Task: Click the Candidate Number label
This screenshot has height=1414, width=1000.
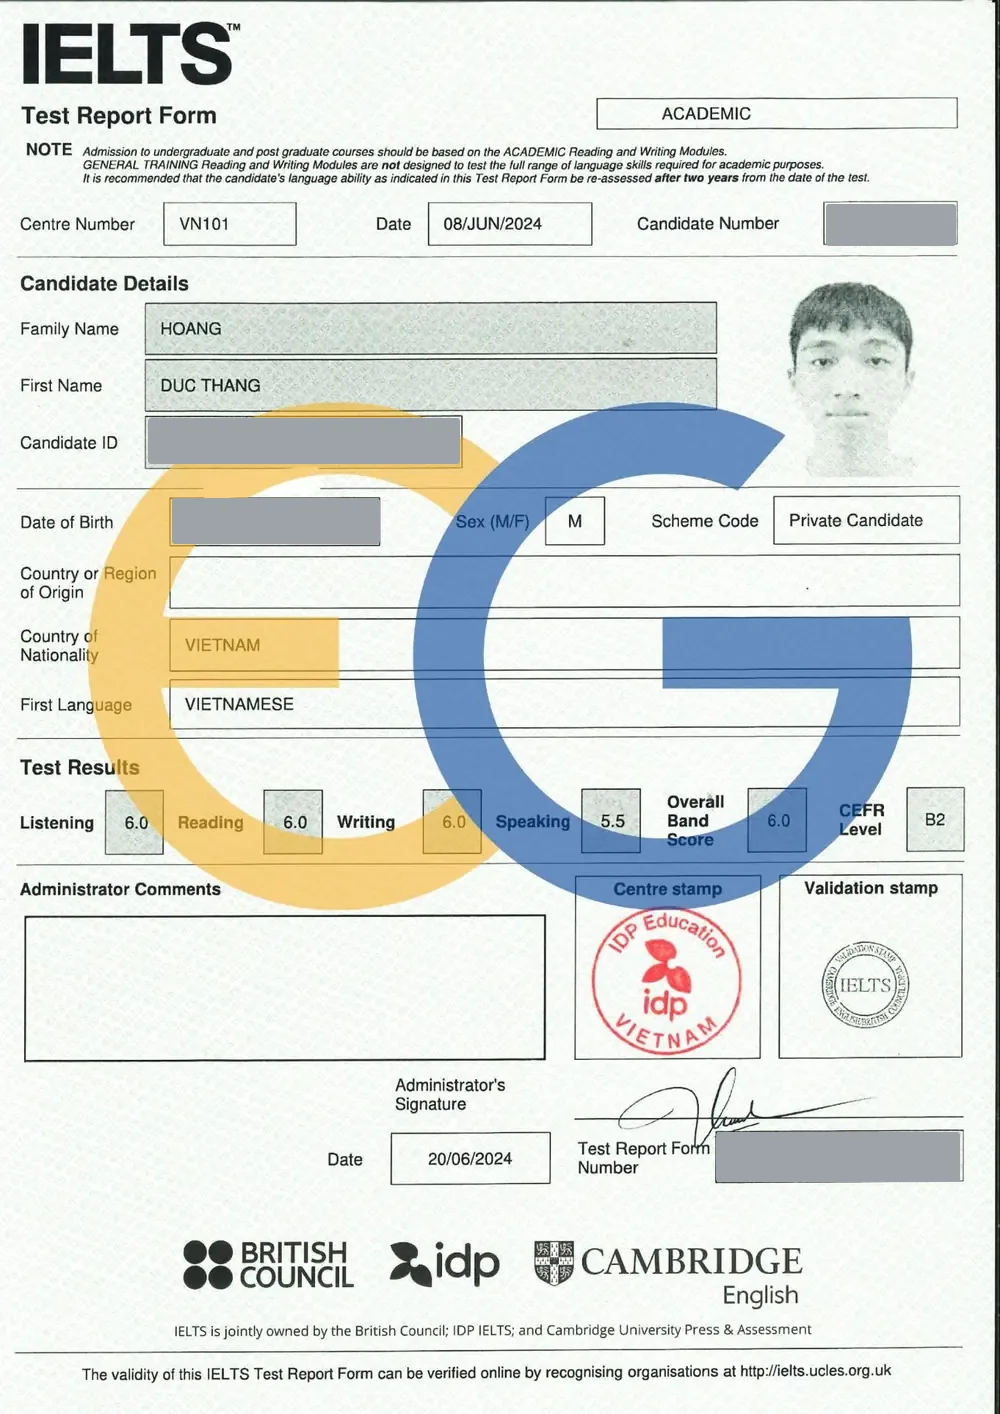Action: [x=708, y=223]
